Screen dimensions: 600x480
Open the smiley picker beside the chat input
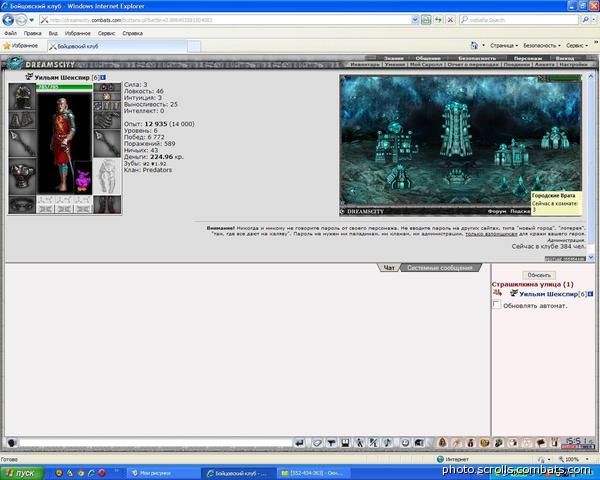pos(11,443)
